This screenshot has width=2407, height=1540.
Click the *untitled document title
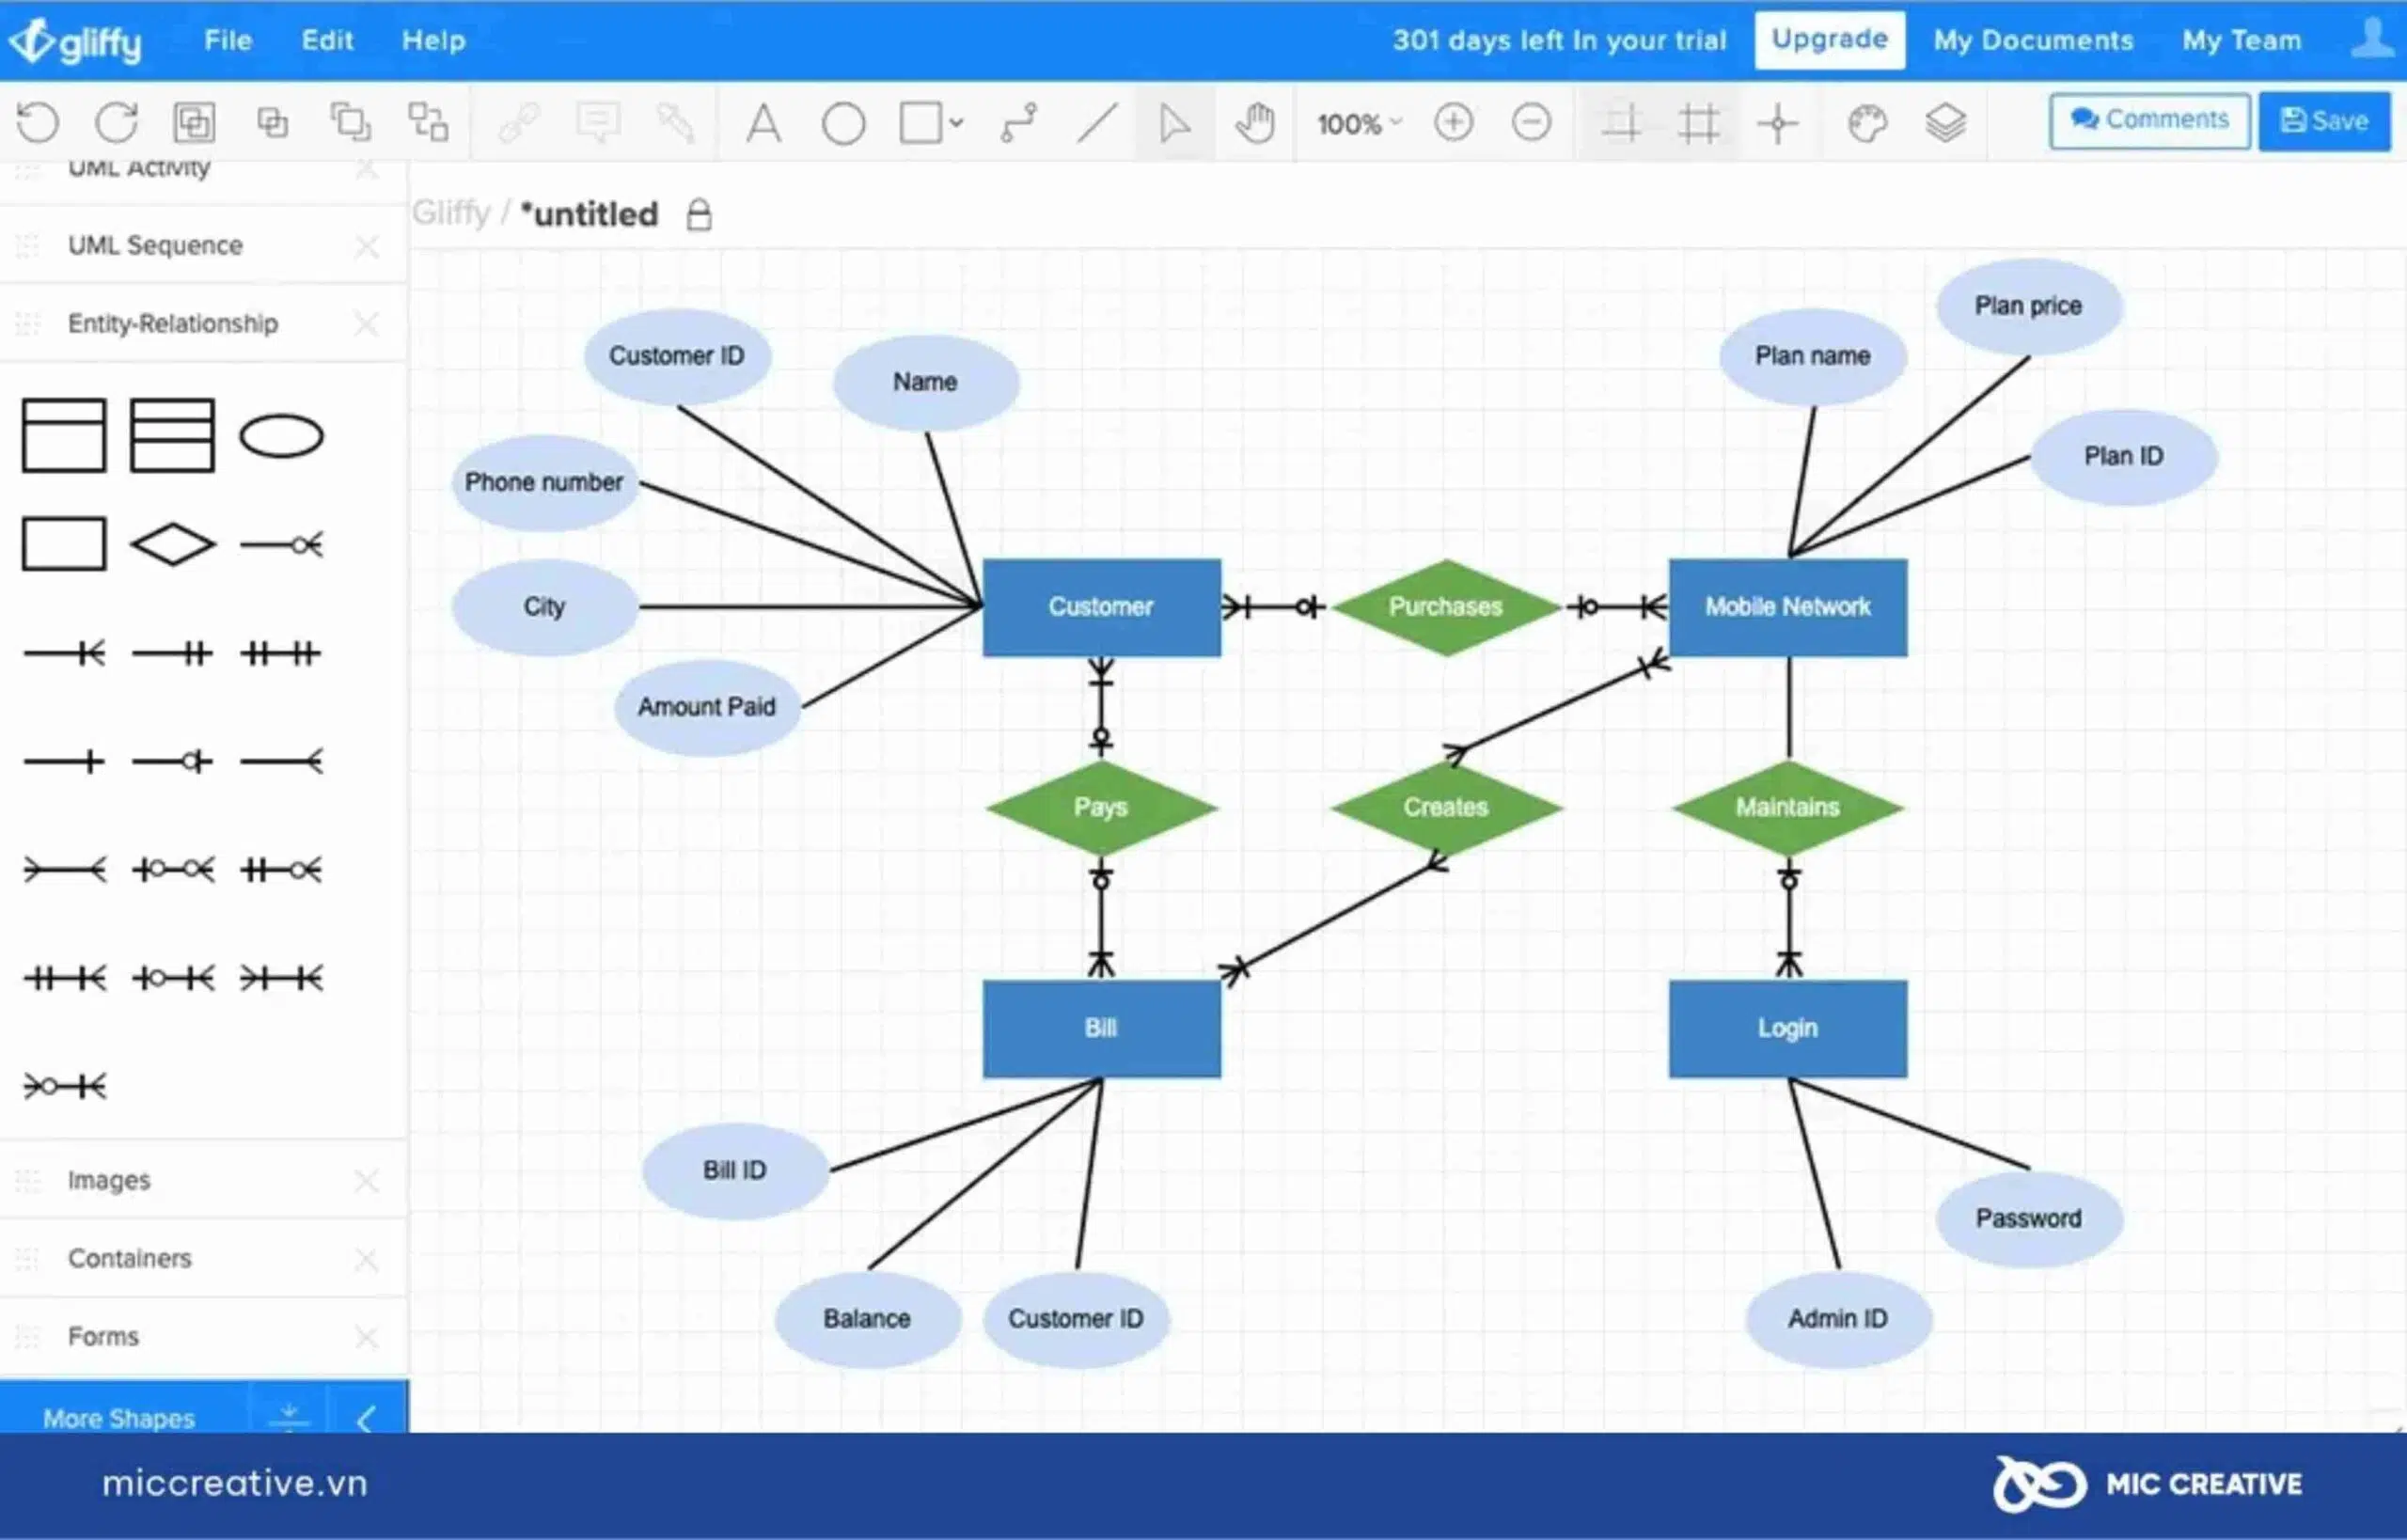590,214
